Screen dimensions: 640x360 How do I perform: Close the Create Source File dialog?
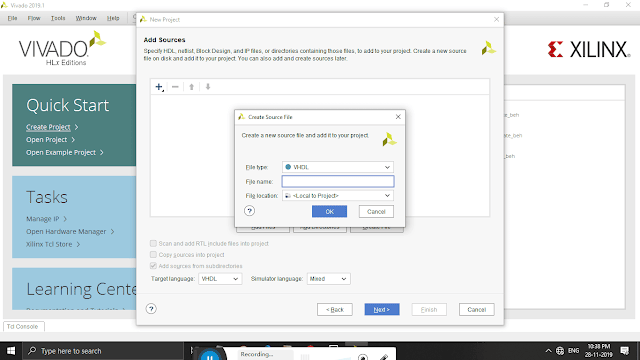398,117
